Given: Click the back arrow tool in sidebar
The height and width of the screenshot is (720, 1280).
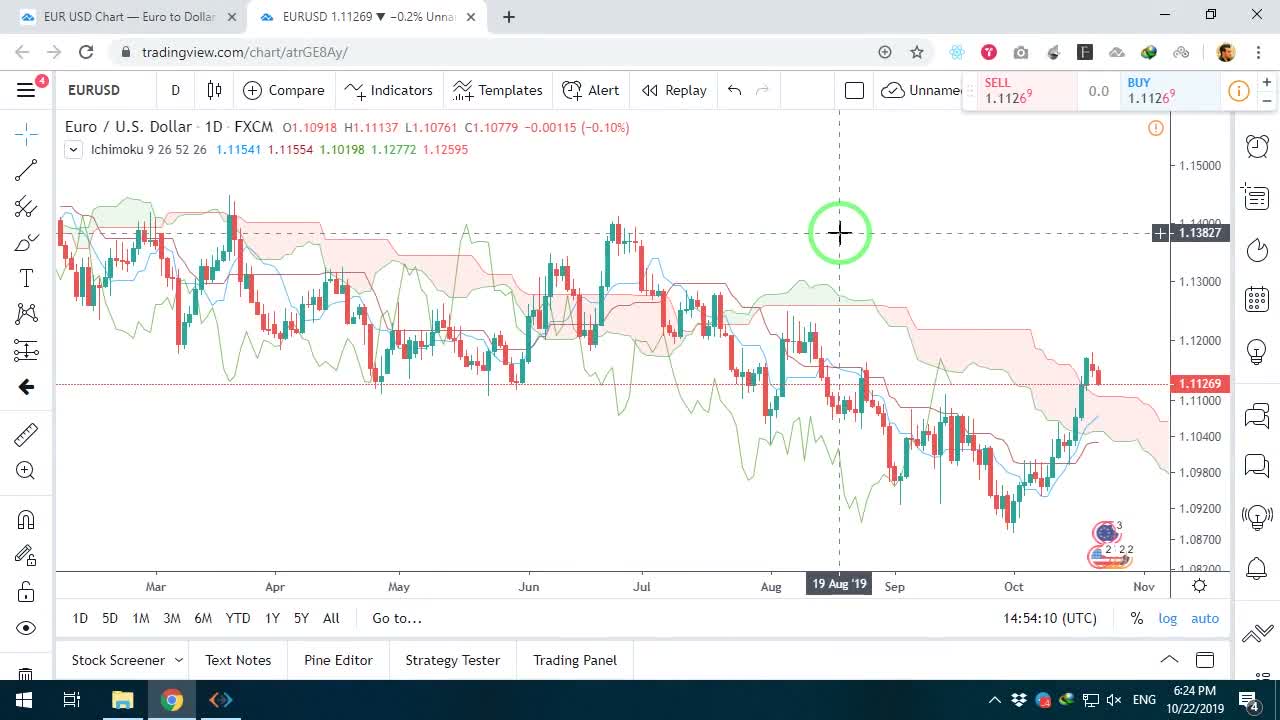Looking at the screenshot, I should (26, 387).
